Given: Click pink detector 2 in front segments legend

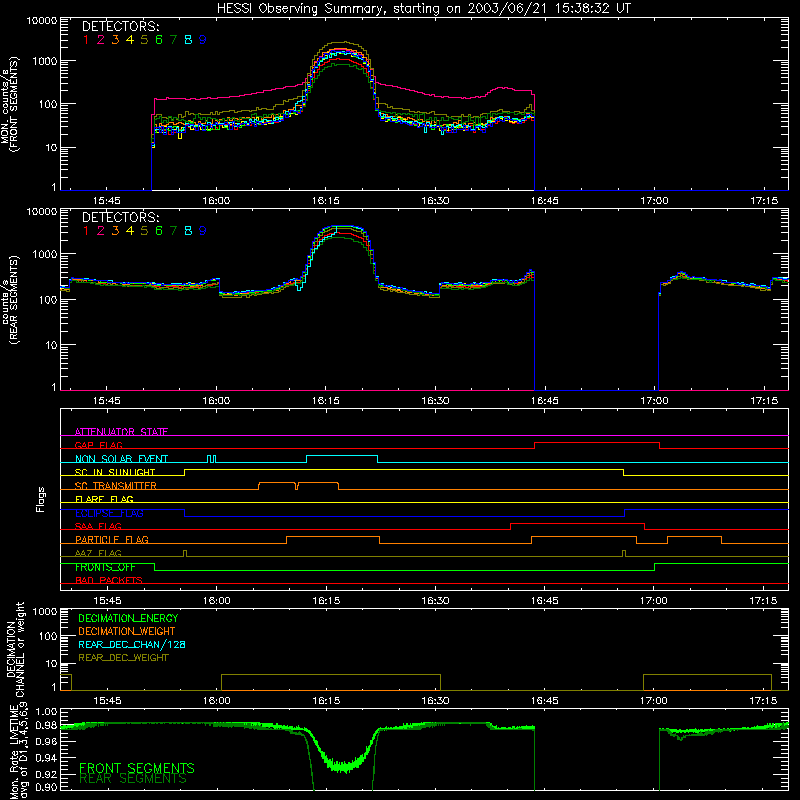Looking at the screenshot, I should 101,40.
